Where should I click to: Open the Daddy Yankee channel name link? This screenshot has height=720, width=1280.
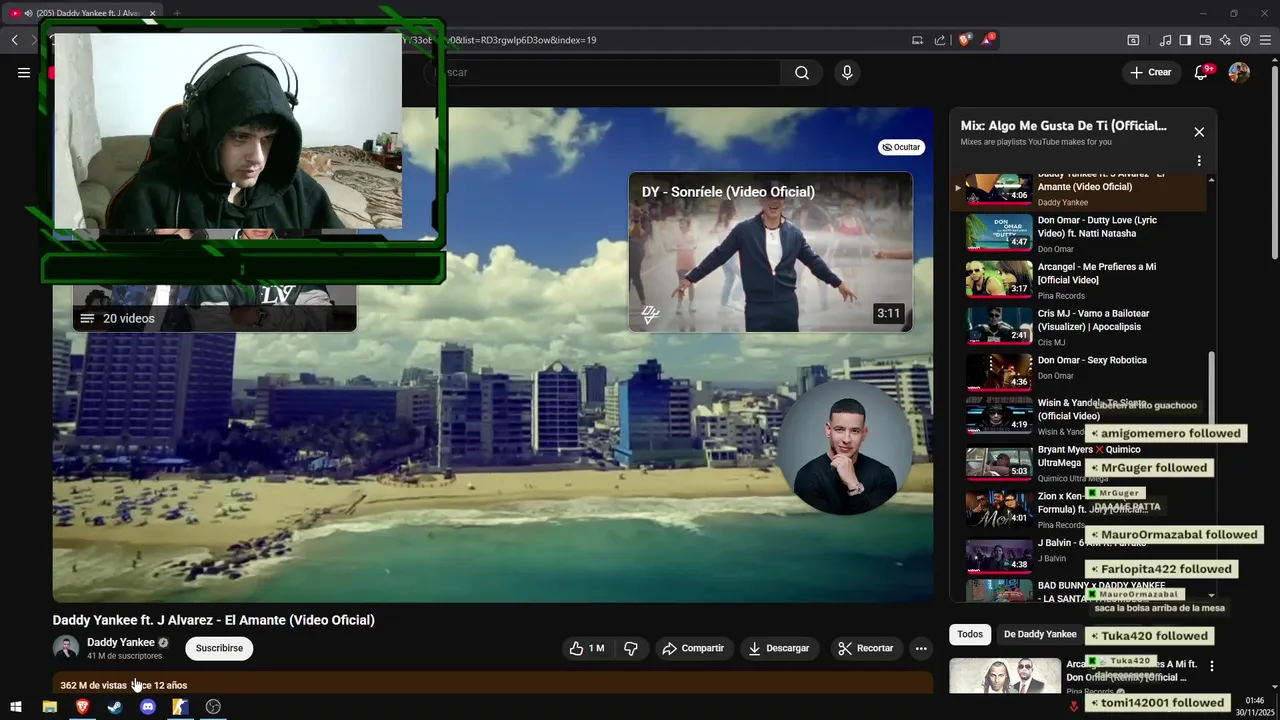point(121,642)
